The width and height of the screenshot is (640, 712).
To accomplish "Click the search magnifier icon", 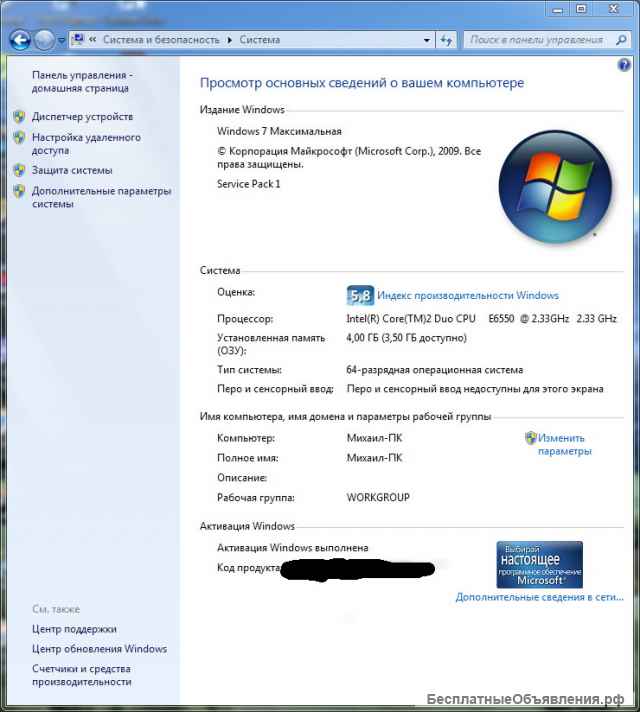I will pos(621,40).
